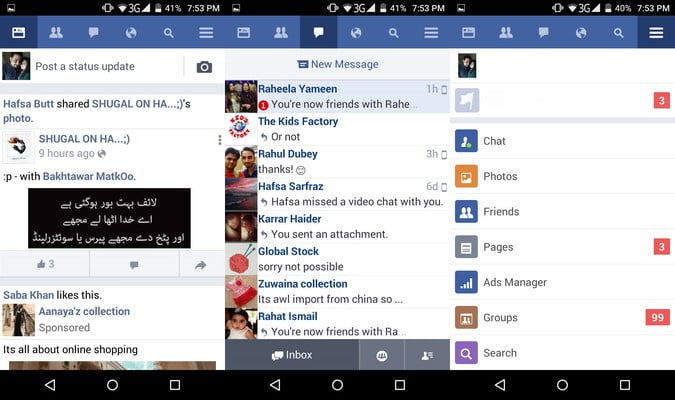Open Rahat Ismail conversation
Screen dimensions: 675x400
(x=338, y=324)
